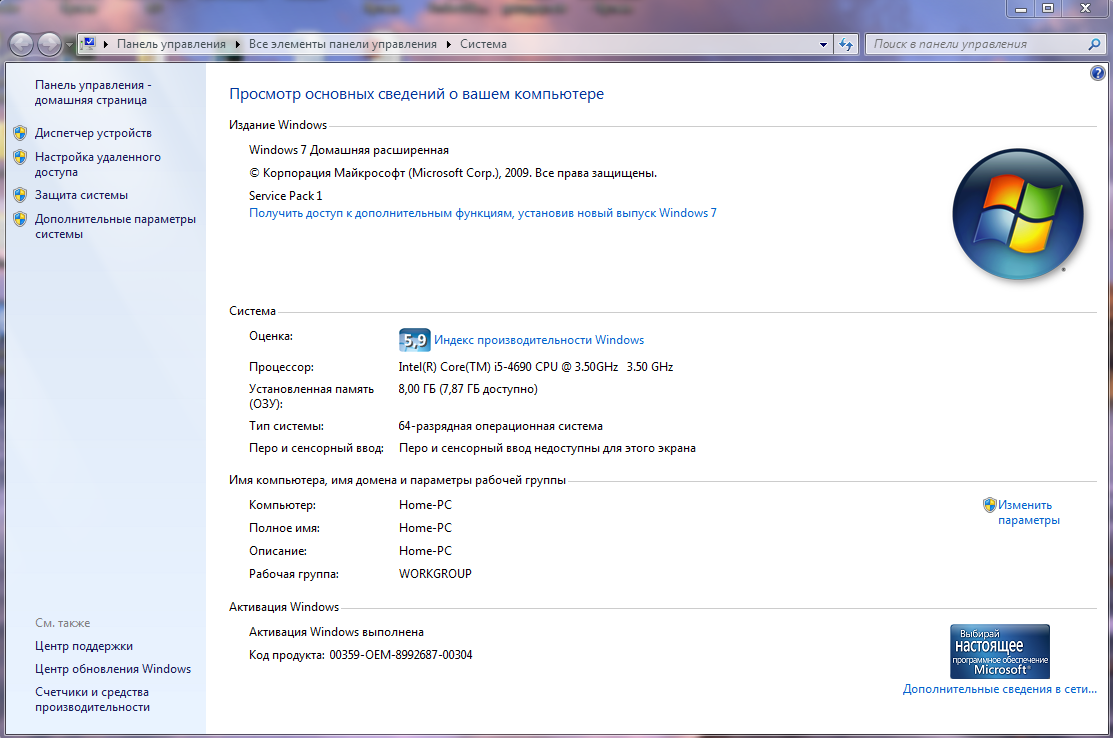Click the search magnifier icon
This screenshot has width=1113, height=738.
tap(1095, 44)
